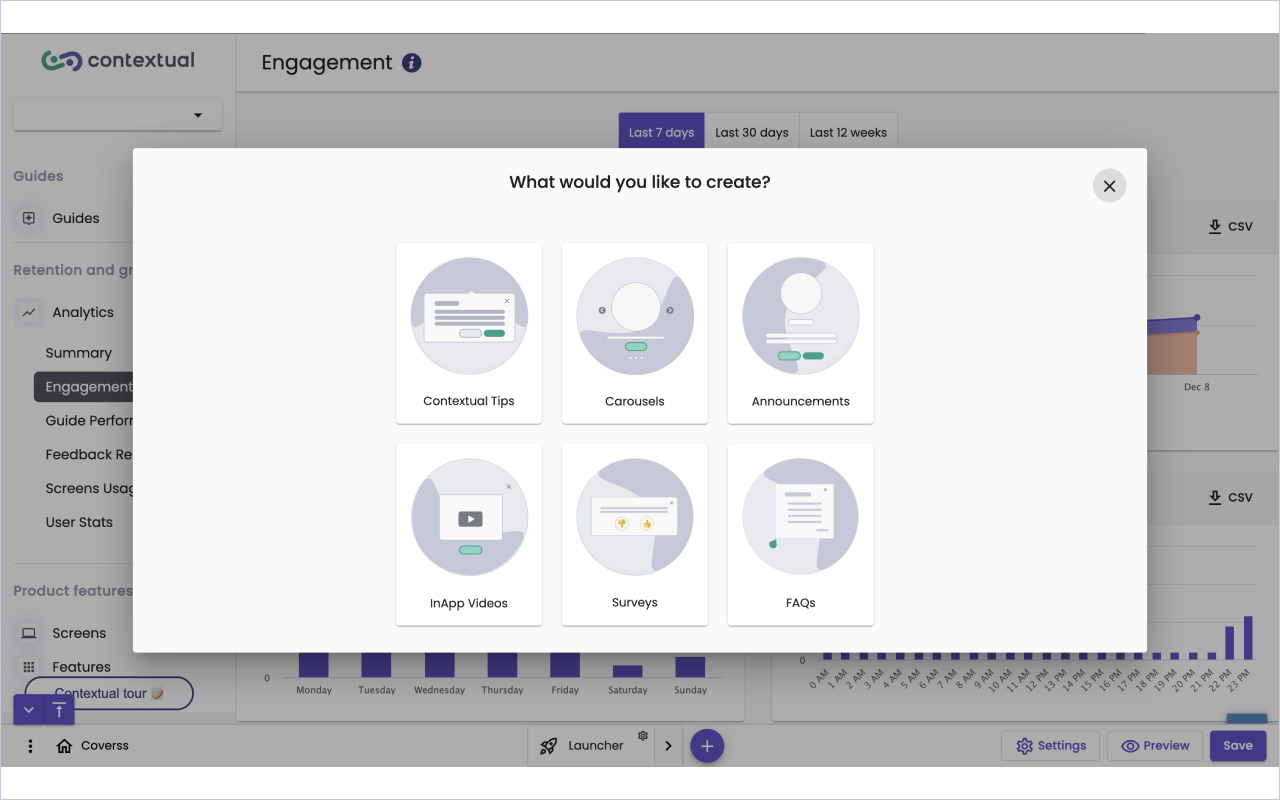Click the contextual logo
The width and height of the screenshot is (1280, 800).
tap(118, 61)
